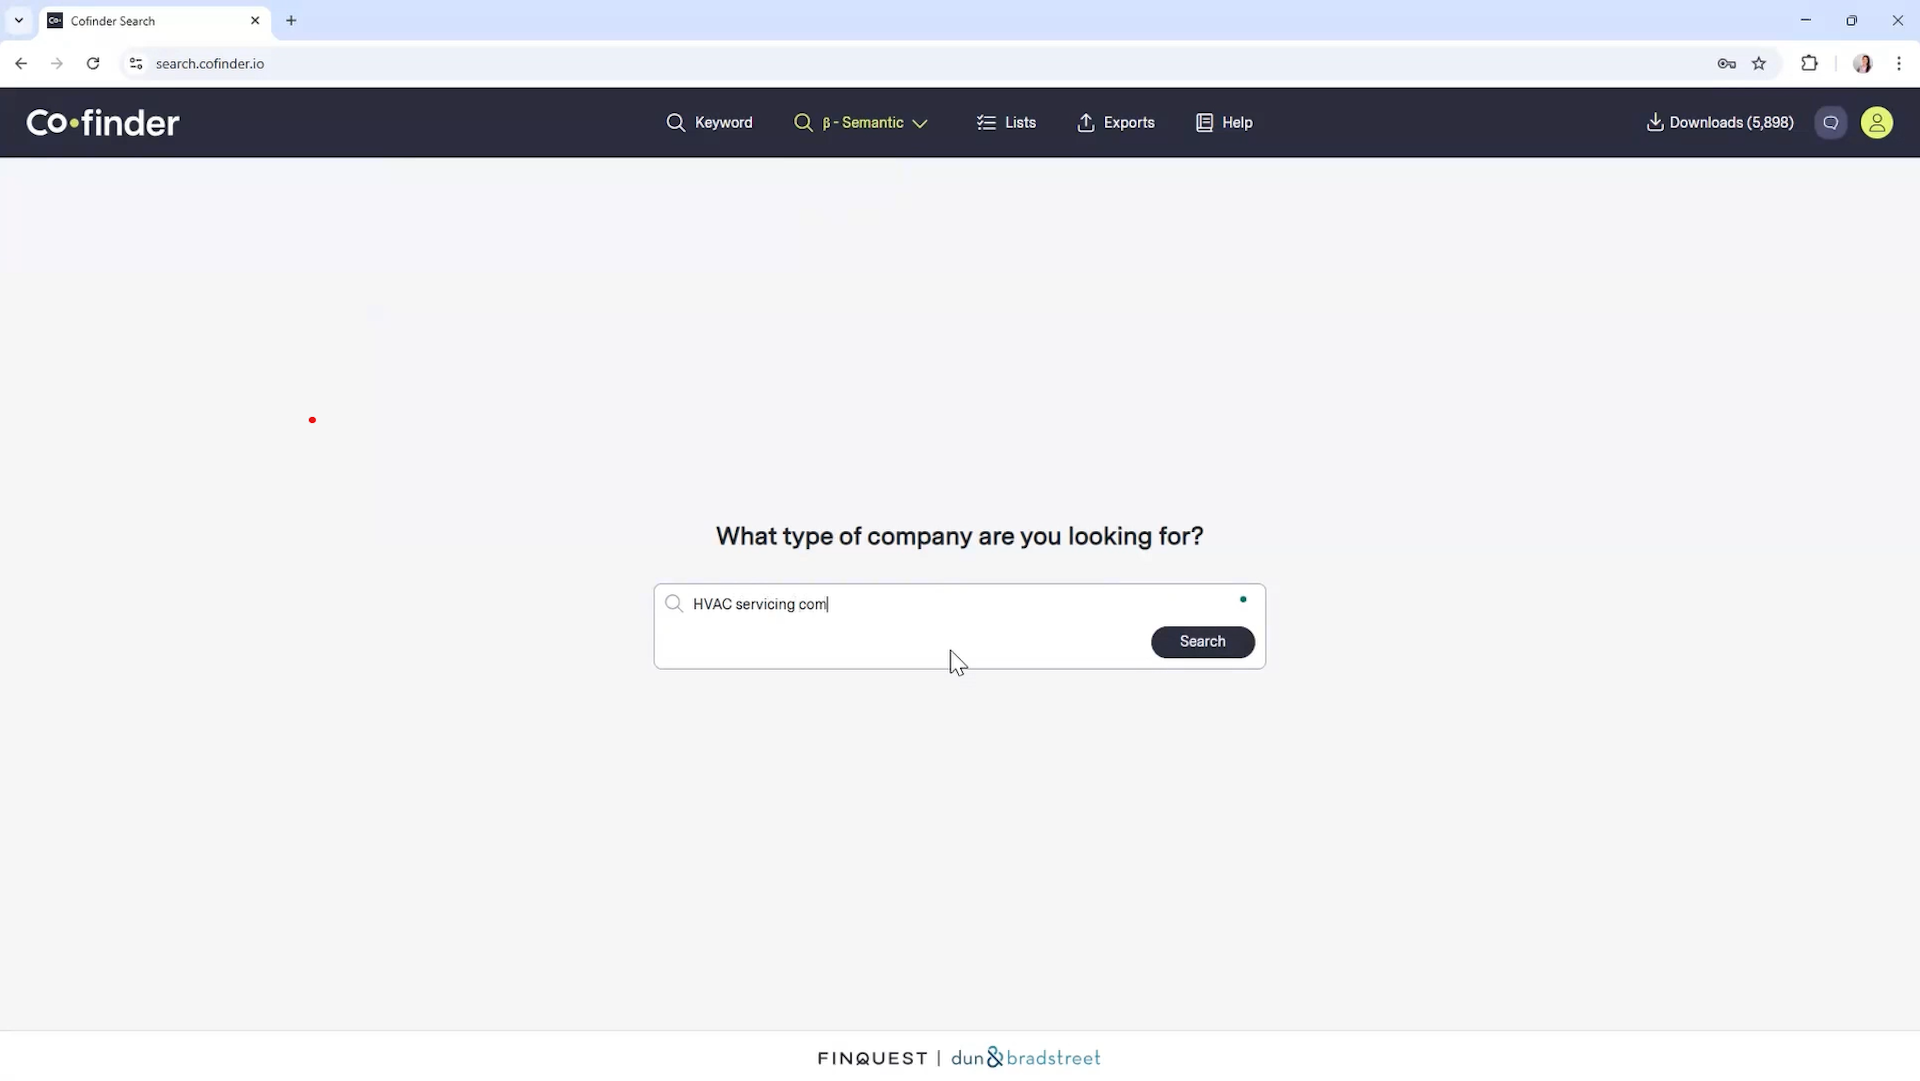Open the Exports page
This screenshot has width=1920, height=1081.
coord(1115,122)
